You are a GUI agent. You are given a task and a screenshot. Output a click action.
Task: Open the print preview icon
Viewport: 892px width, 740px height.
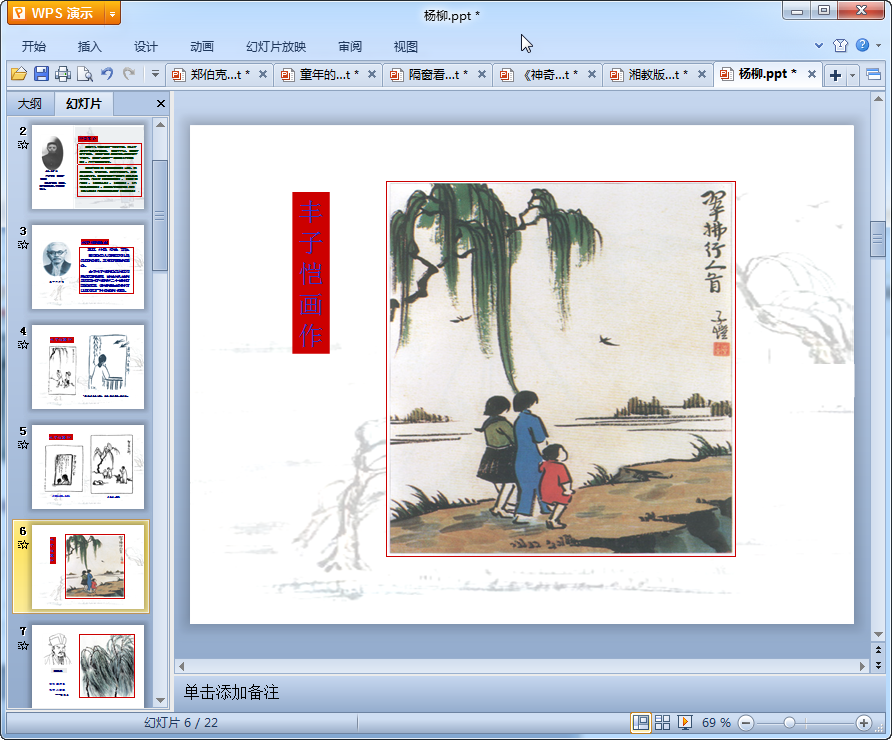(x=85, y=74)
